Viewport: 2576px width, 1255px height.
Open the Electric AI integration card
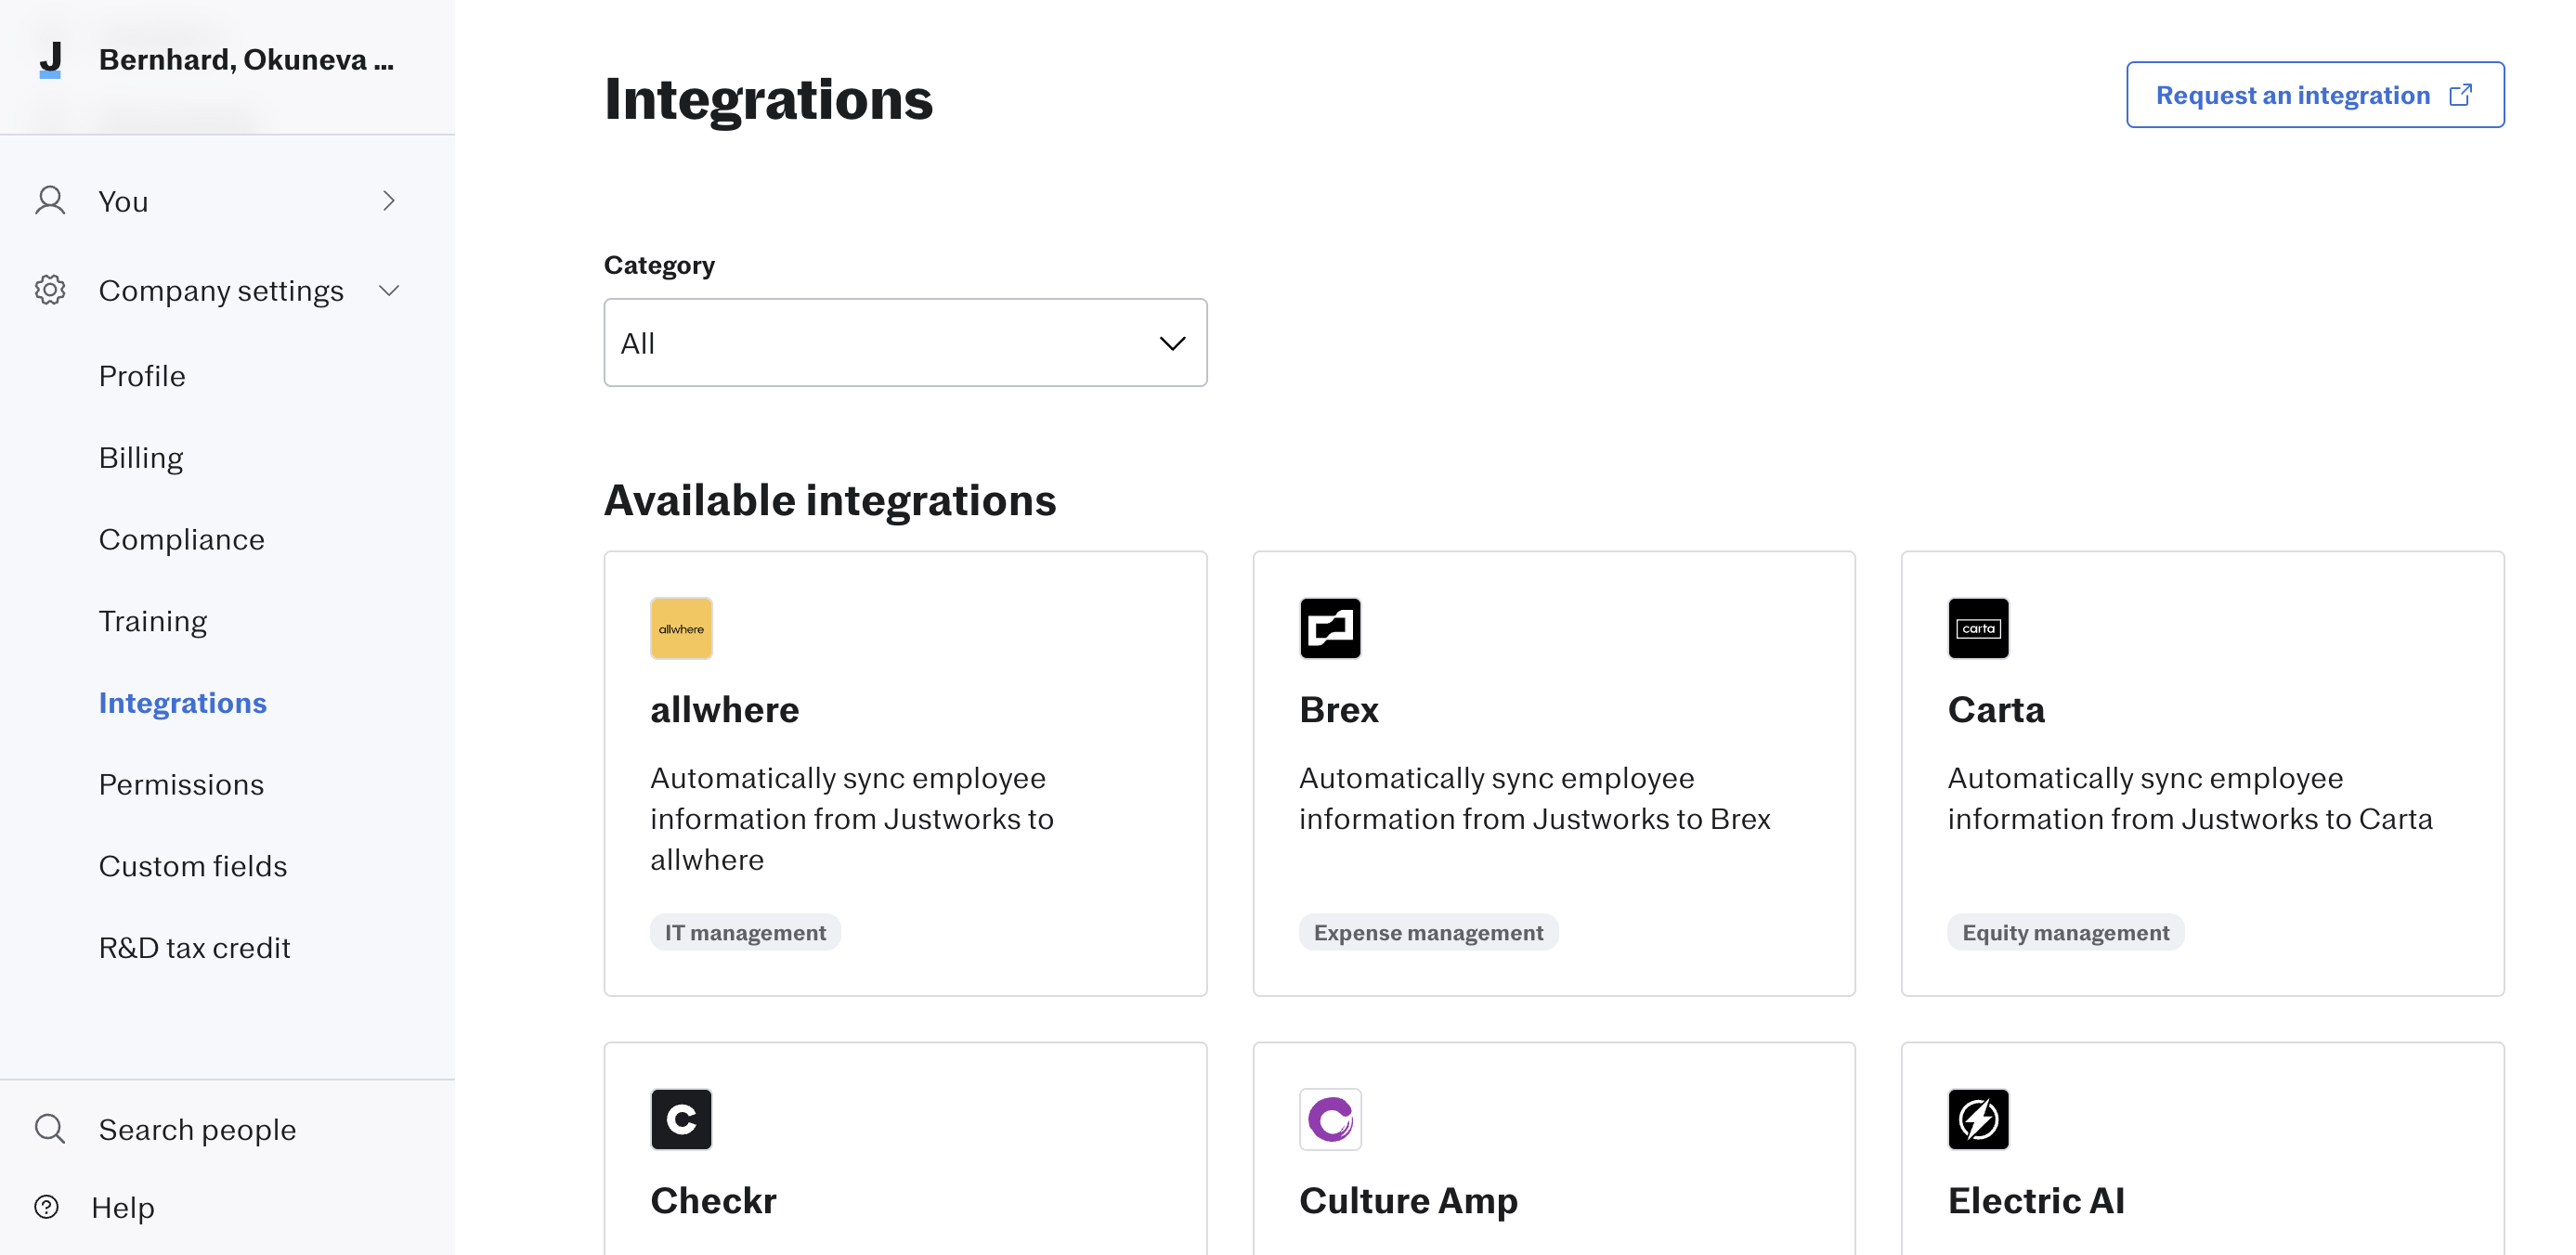[x=2202, y=1149]
